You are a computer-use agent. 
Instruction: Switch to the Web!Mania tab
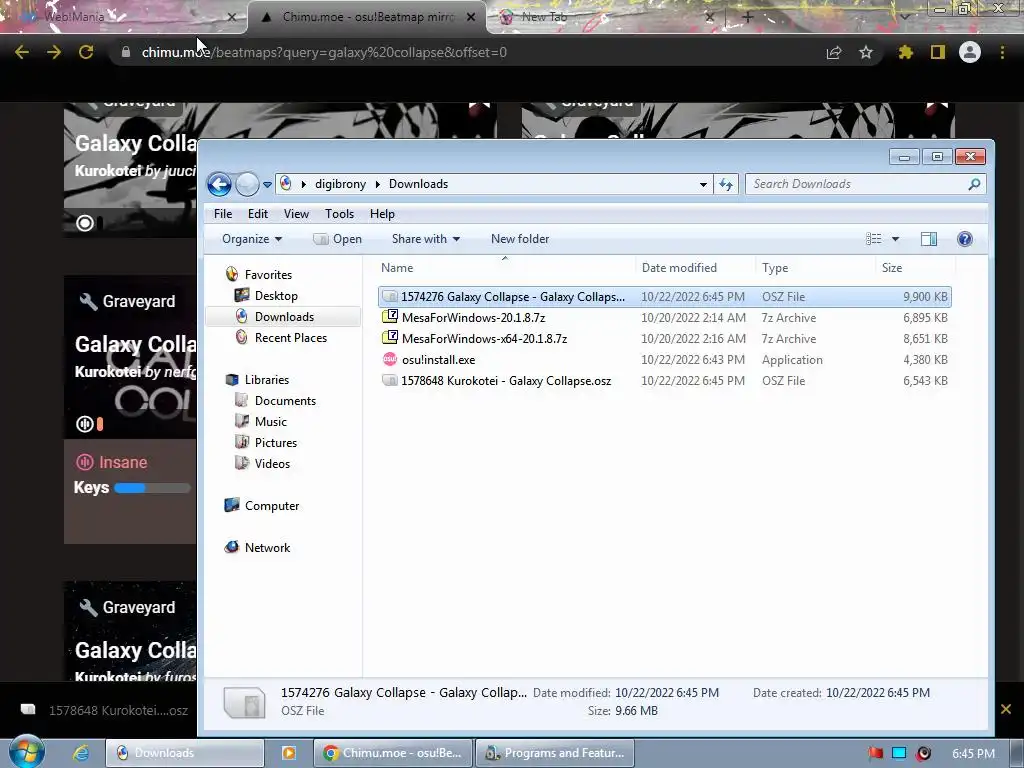point(122,17)
